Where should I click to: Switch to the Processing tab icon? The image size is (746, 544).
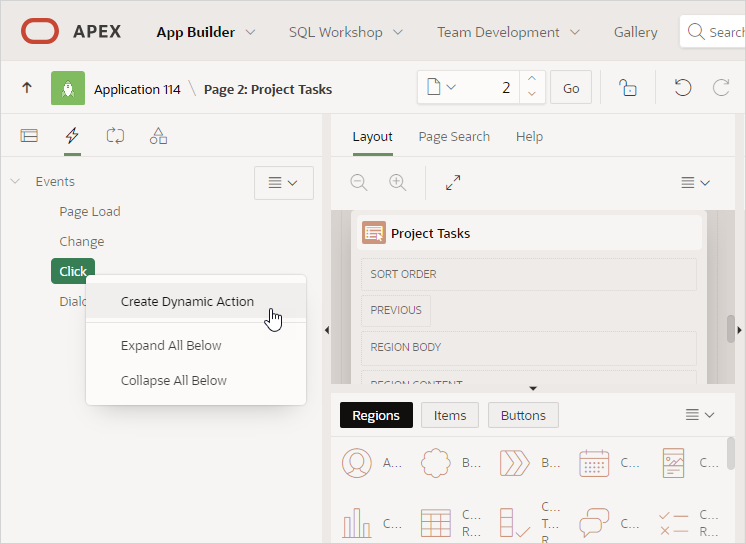point(115,136)
